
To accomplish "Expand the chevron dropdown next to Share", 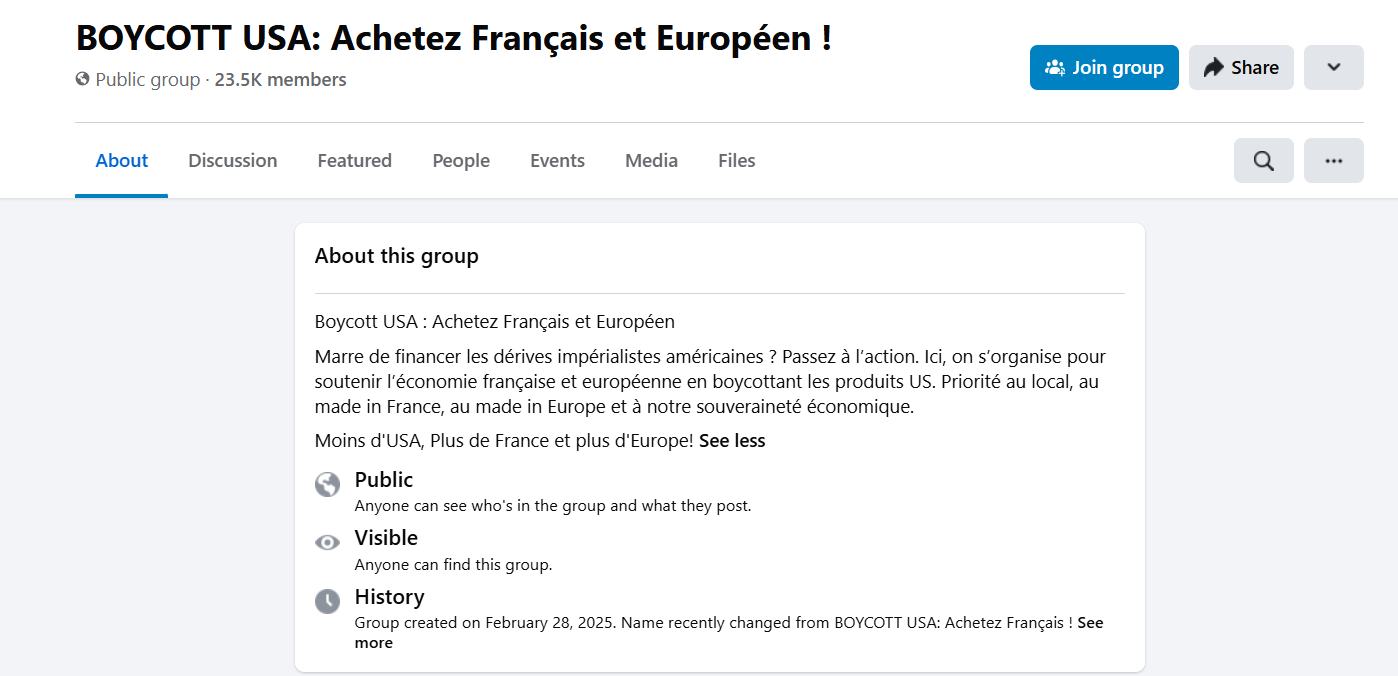I will pyautogui.click(x=1333, y=68).
